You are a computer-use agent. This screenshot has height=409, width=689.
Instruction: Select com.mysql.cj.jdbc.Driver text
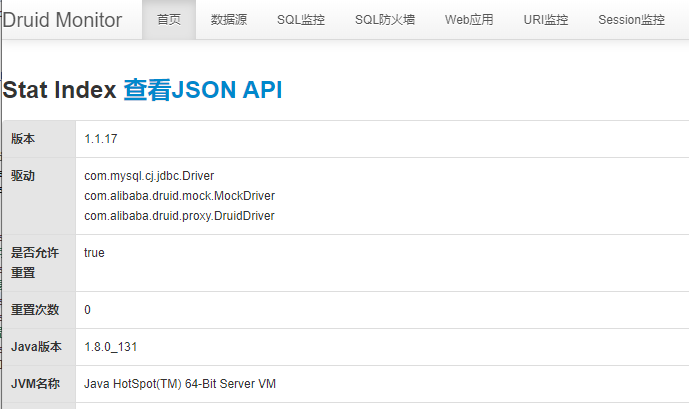149,176
